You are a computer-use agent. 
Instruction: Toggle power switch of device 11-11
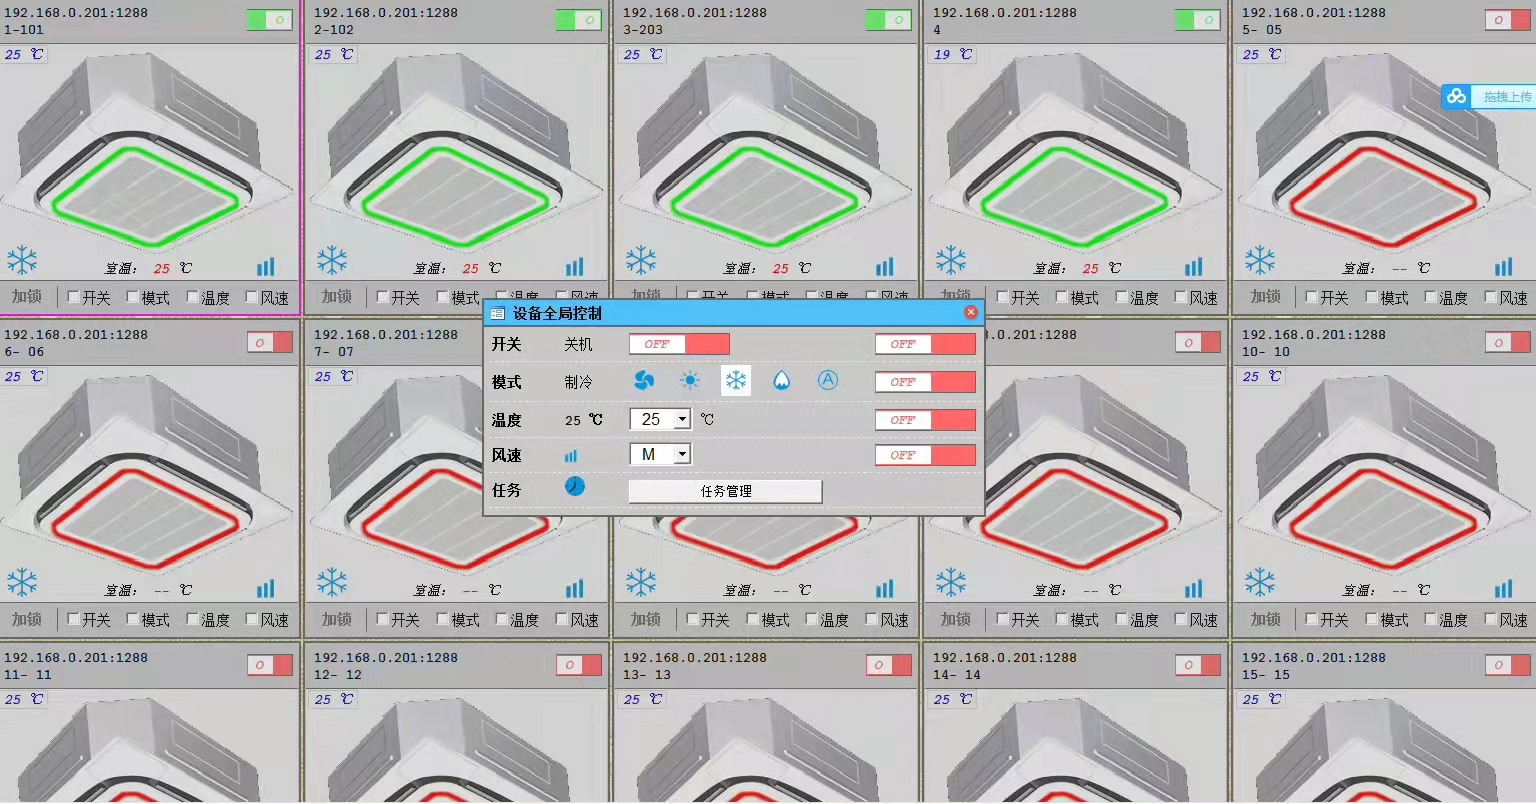(270, 665)
